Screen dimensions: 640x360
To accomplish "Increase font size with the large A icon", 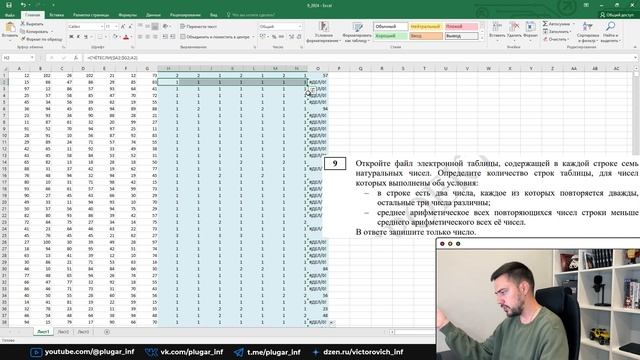I will point(123,27).
